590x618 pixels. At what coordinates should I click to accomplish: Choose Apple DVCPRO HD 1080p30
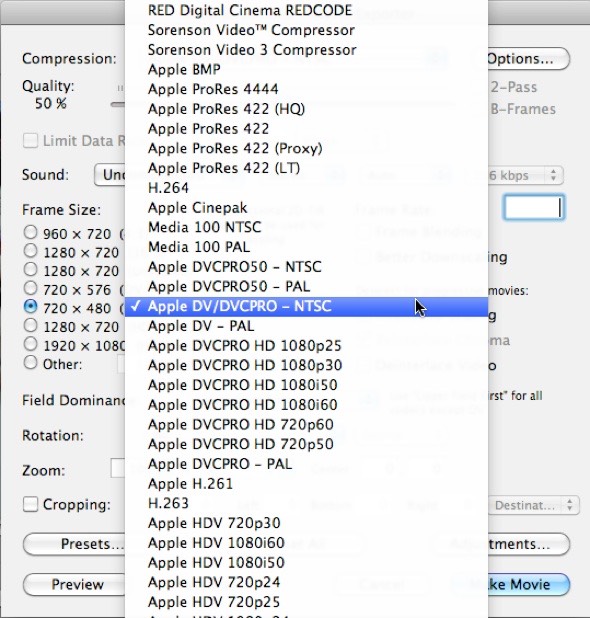306,365
